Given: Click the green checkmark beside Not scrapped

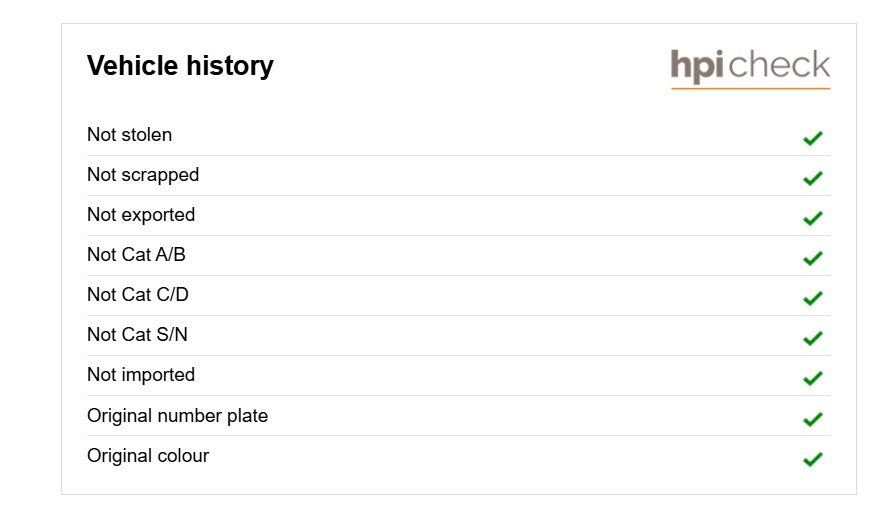Looking at the screenshot, I should pyautogui.click(x=812, y=178).
